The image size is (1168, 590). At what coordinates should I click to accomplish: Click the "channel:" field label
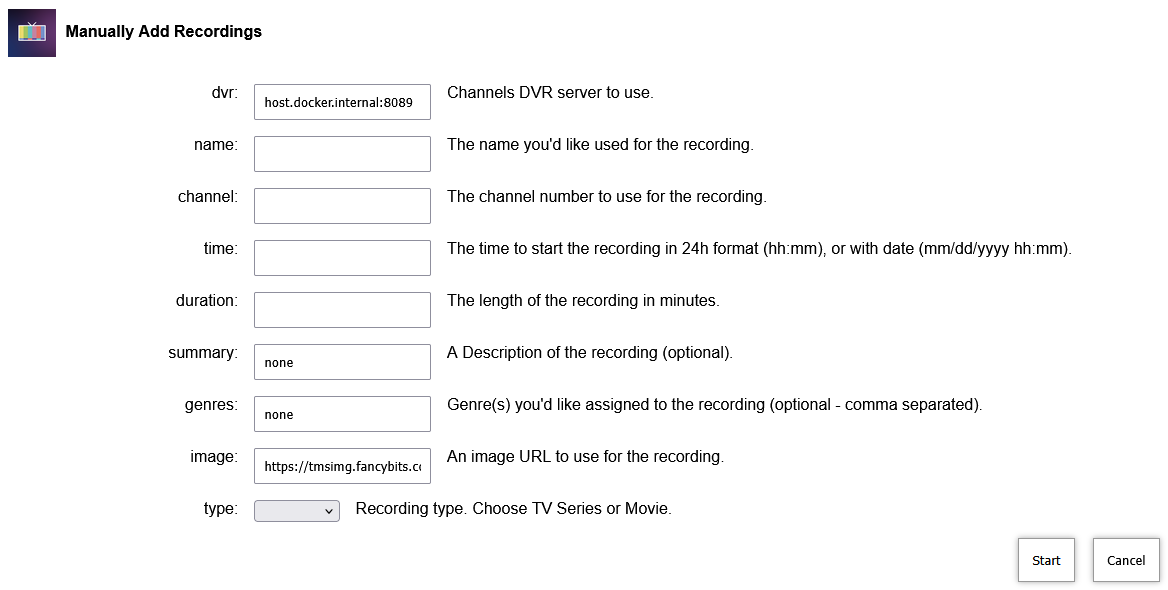(x=208, y=197)
